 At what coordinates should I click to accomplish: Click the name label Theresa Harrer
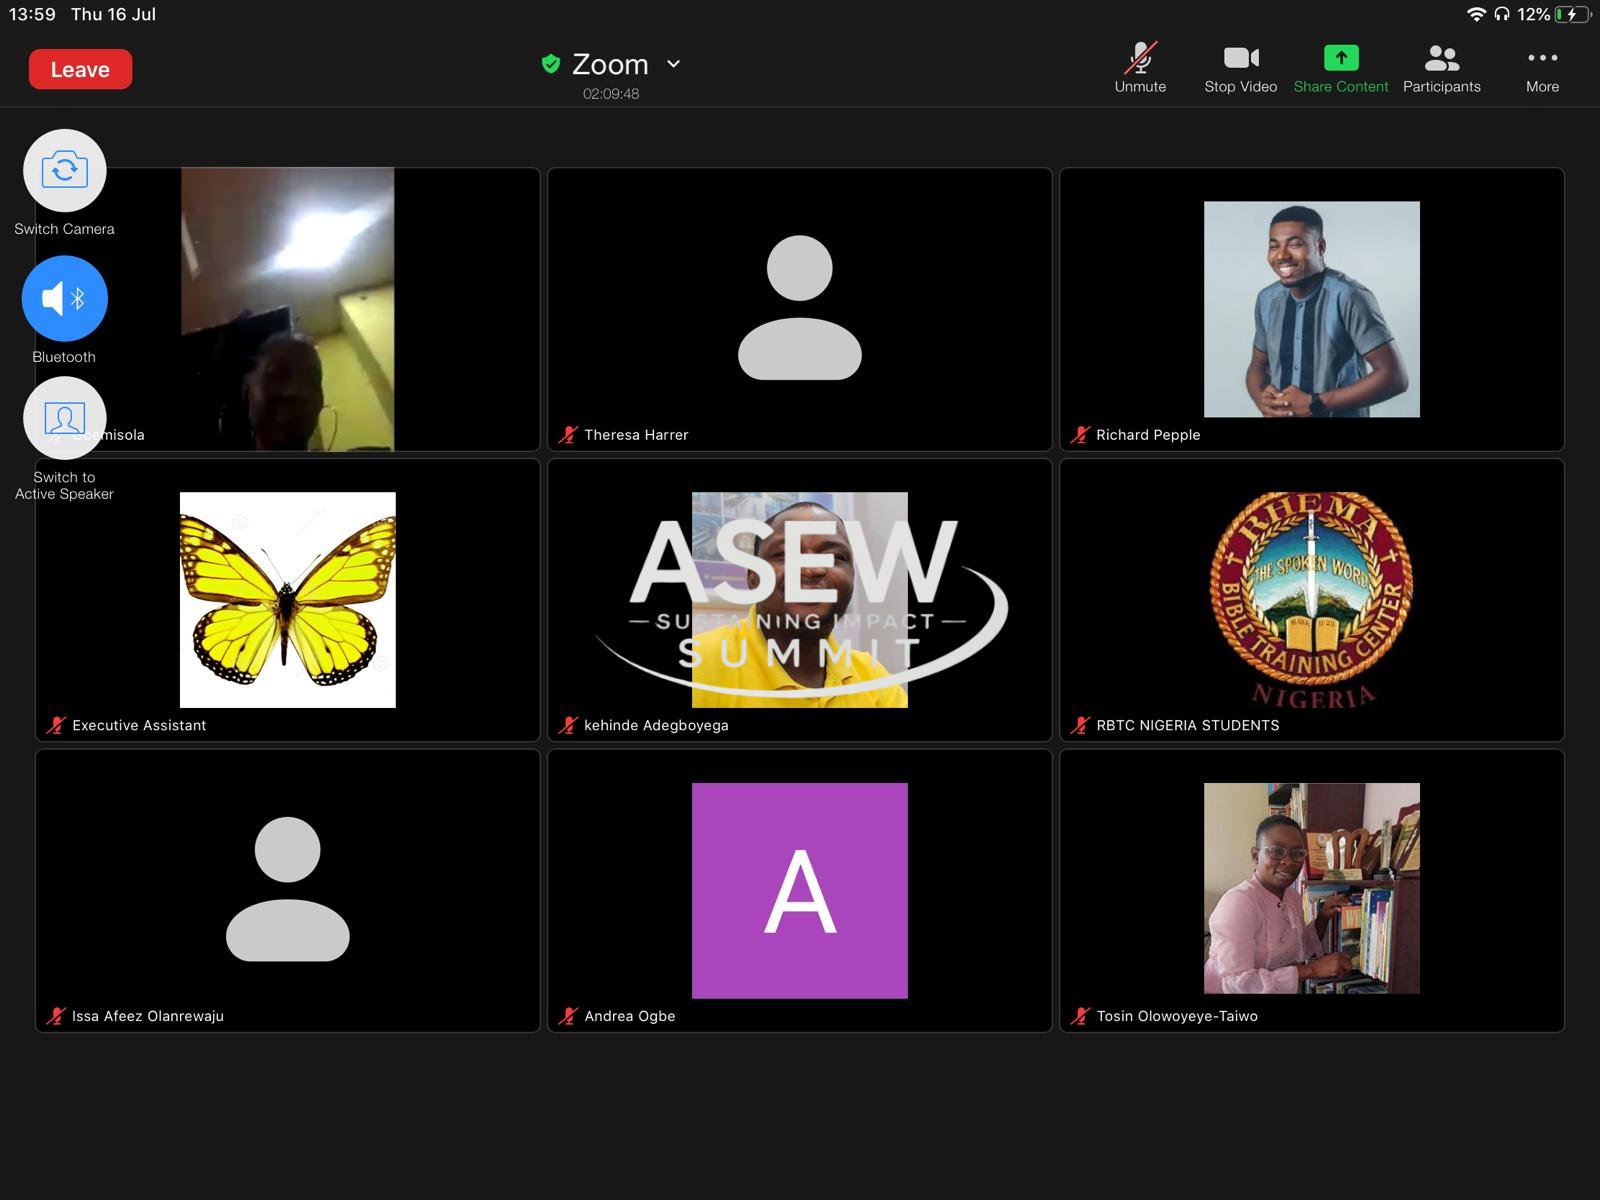point(636,434)
